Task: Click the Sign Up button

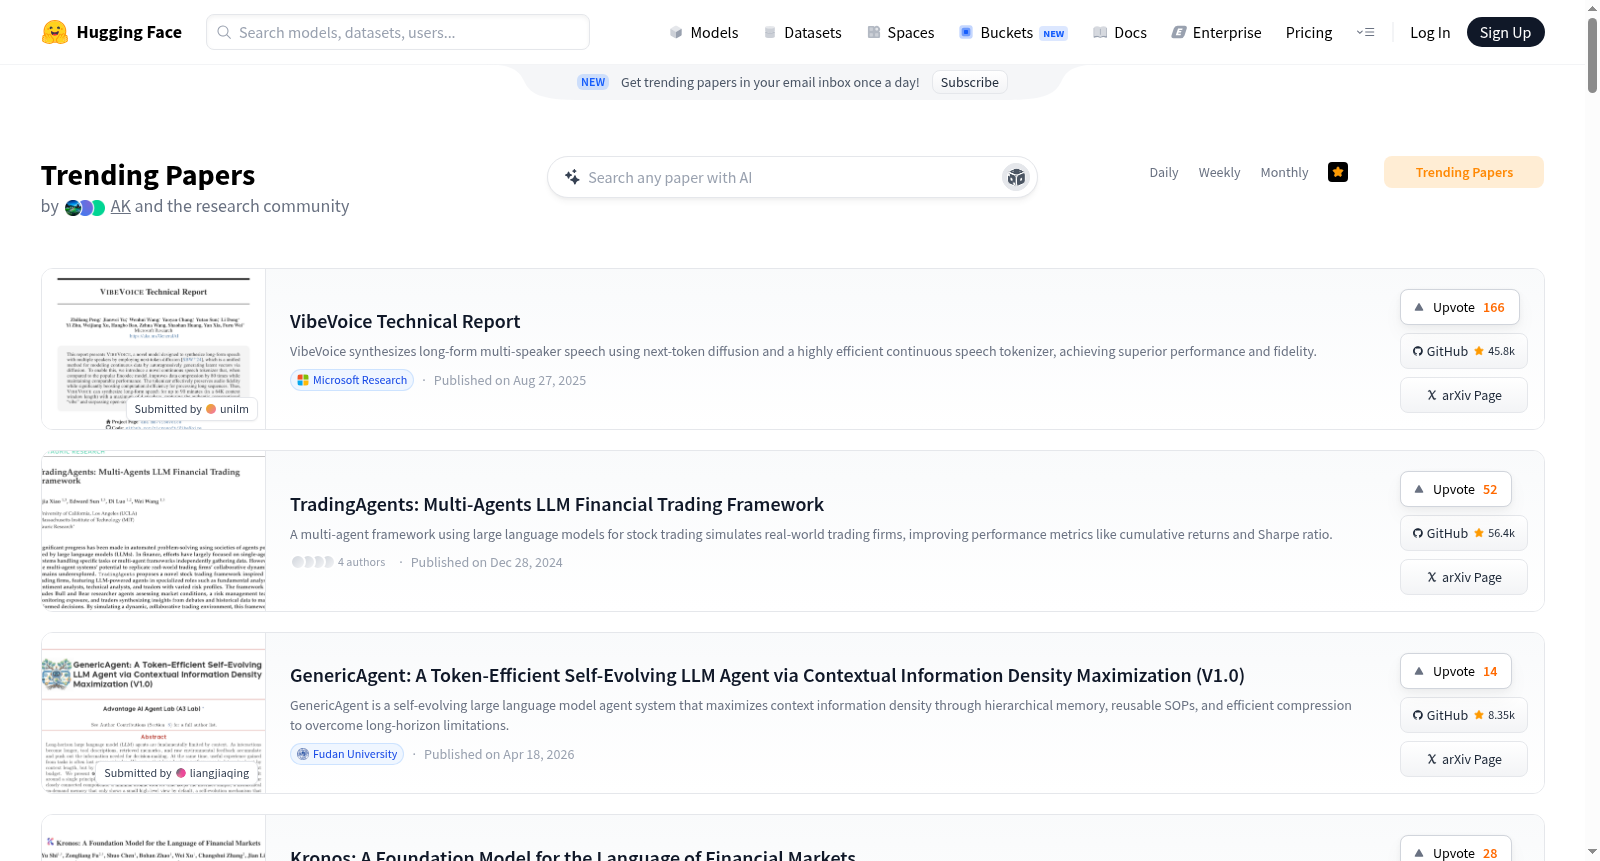Action: 1505,32
